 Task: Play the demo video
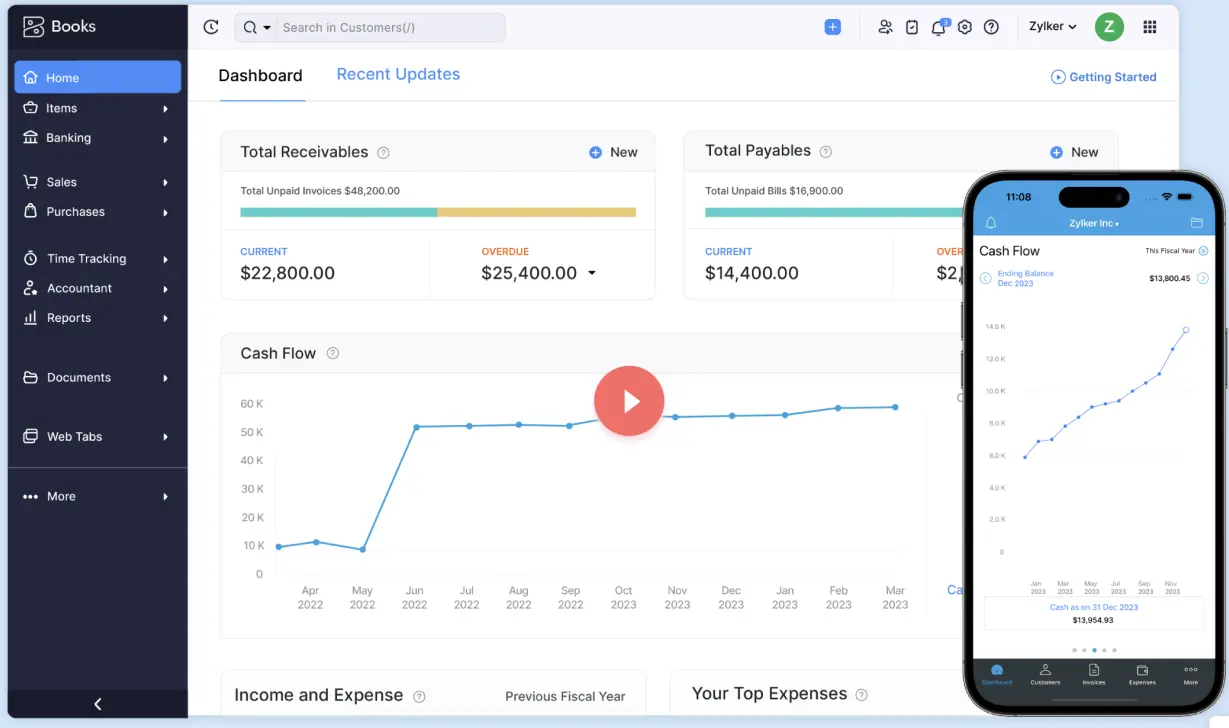pyautogui.click(x=629, y=401)
